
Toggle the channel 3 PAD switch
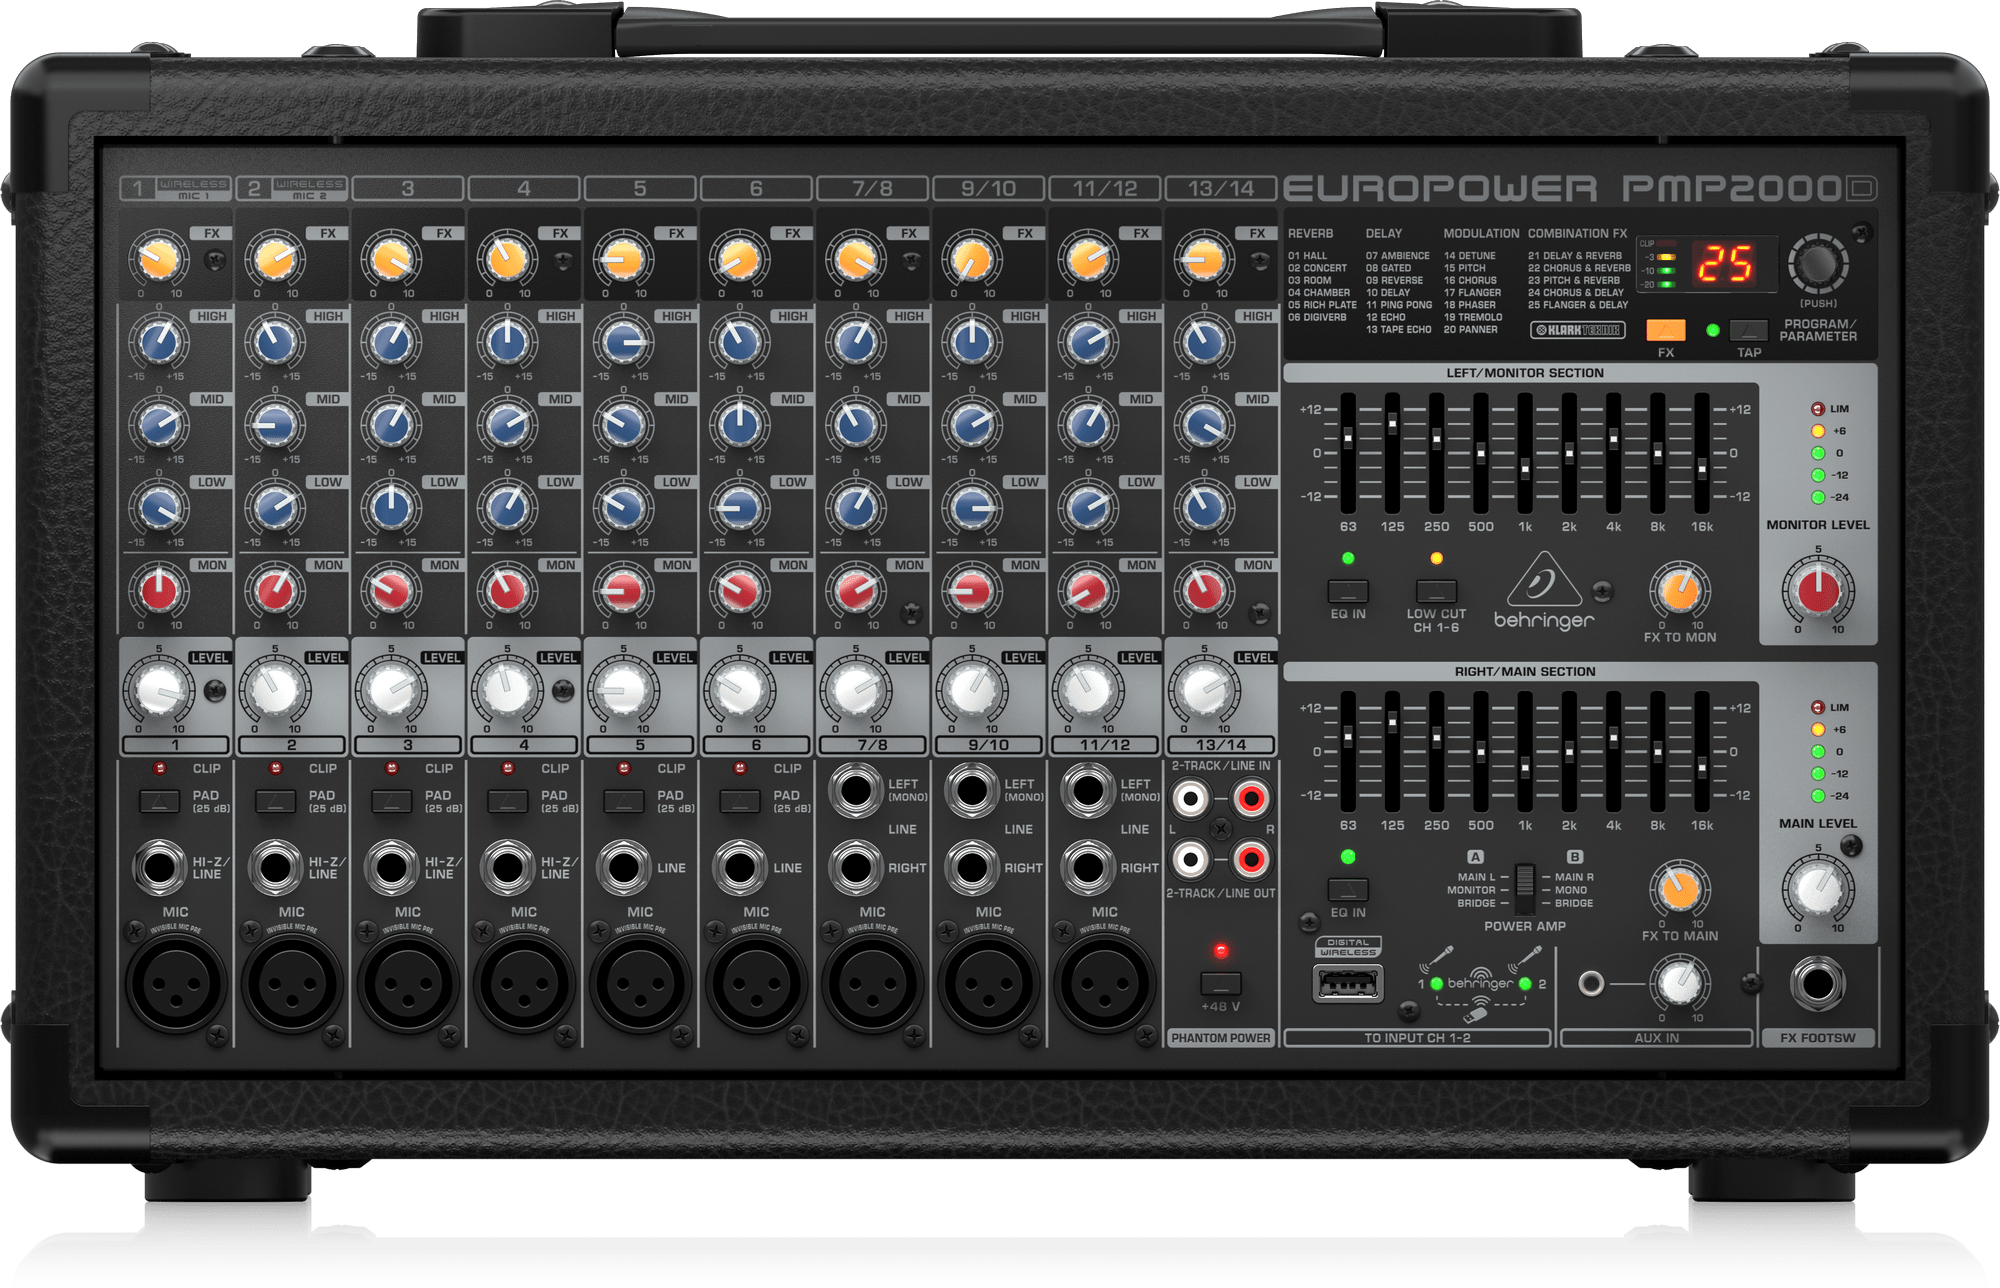click(x=391, y=801)
